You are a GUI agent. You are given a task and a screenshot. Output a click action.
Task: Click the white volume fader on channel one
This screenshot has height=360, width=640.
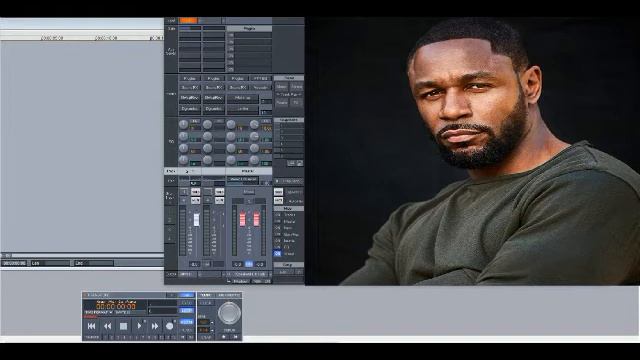[196, 220]
